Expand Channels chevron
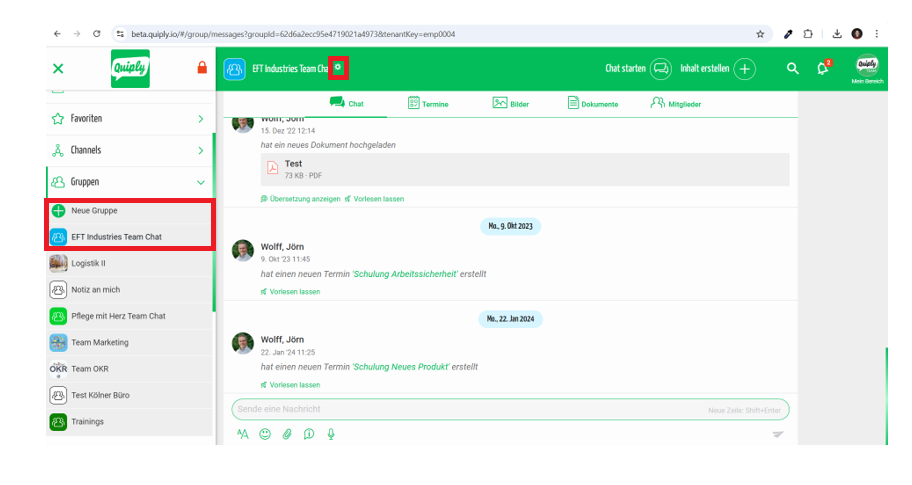The width and height of the screenshot is (912, 485). click(x=201, y=151)
